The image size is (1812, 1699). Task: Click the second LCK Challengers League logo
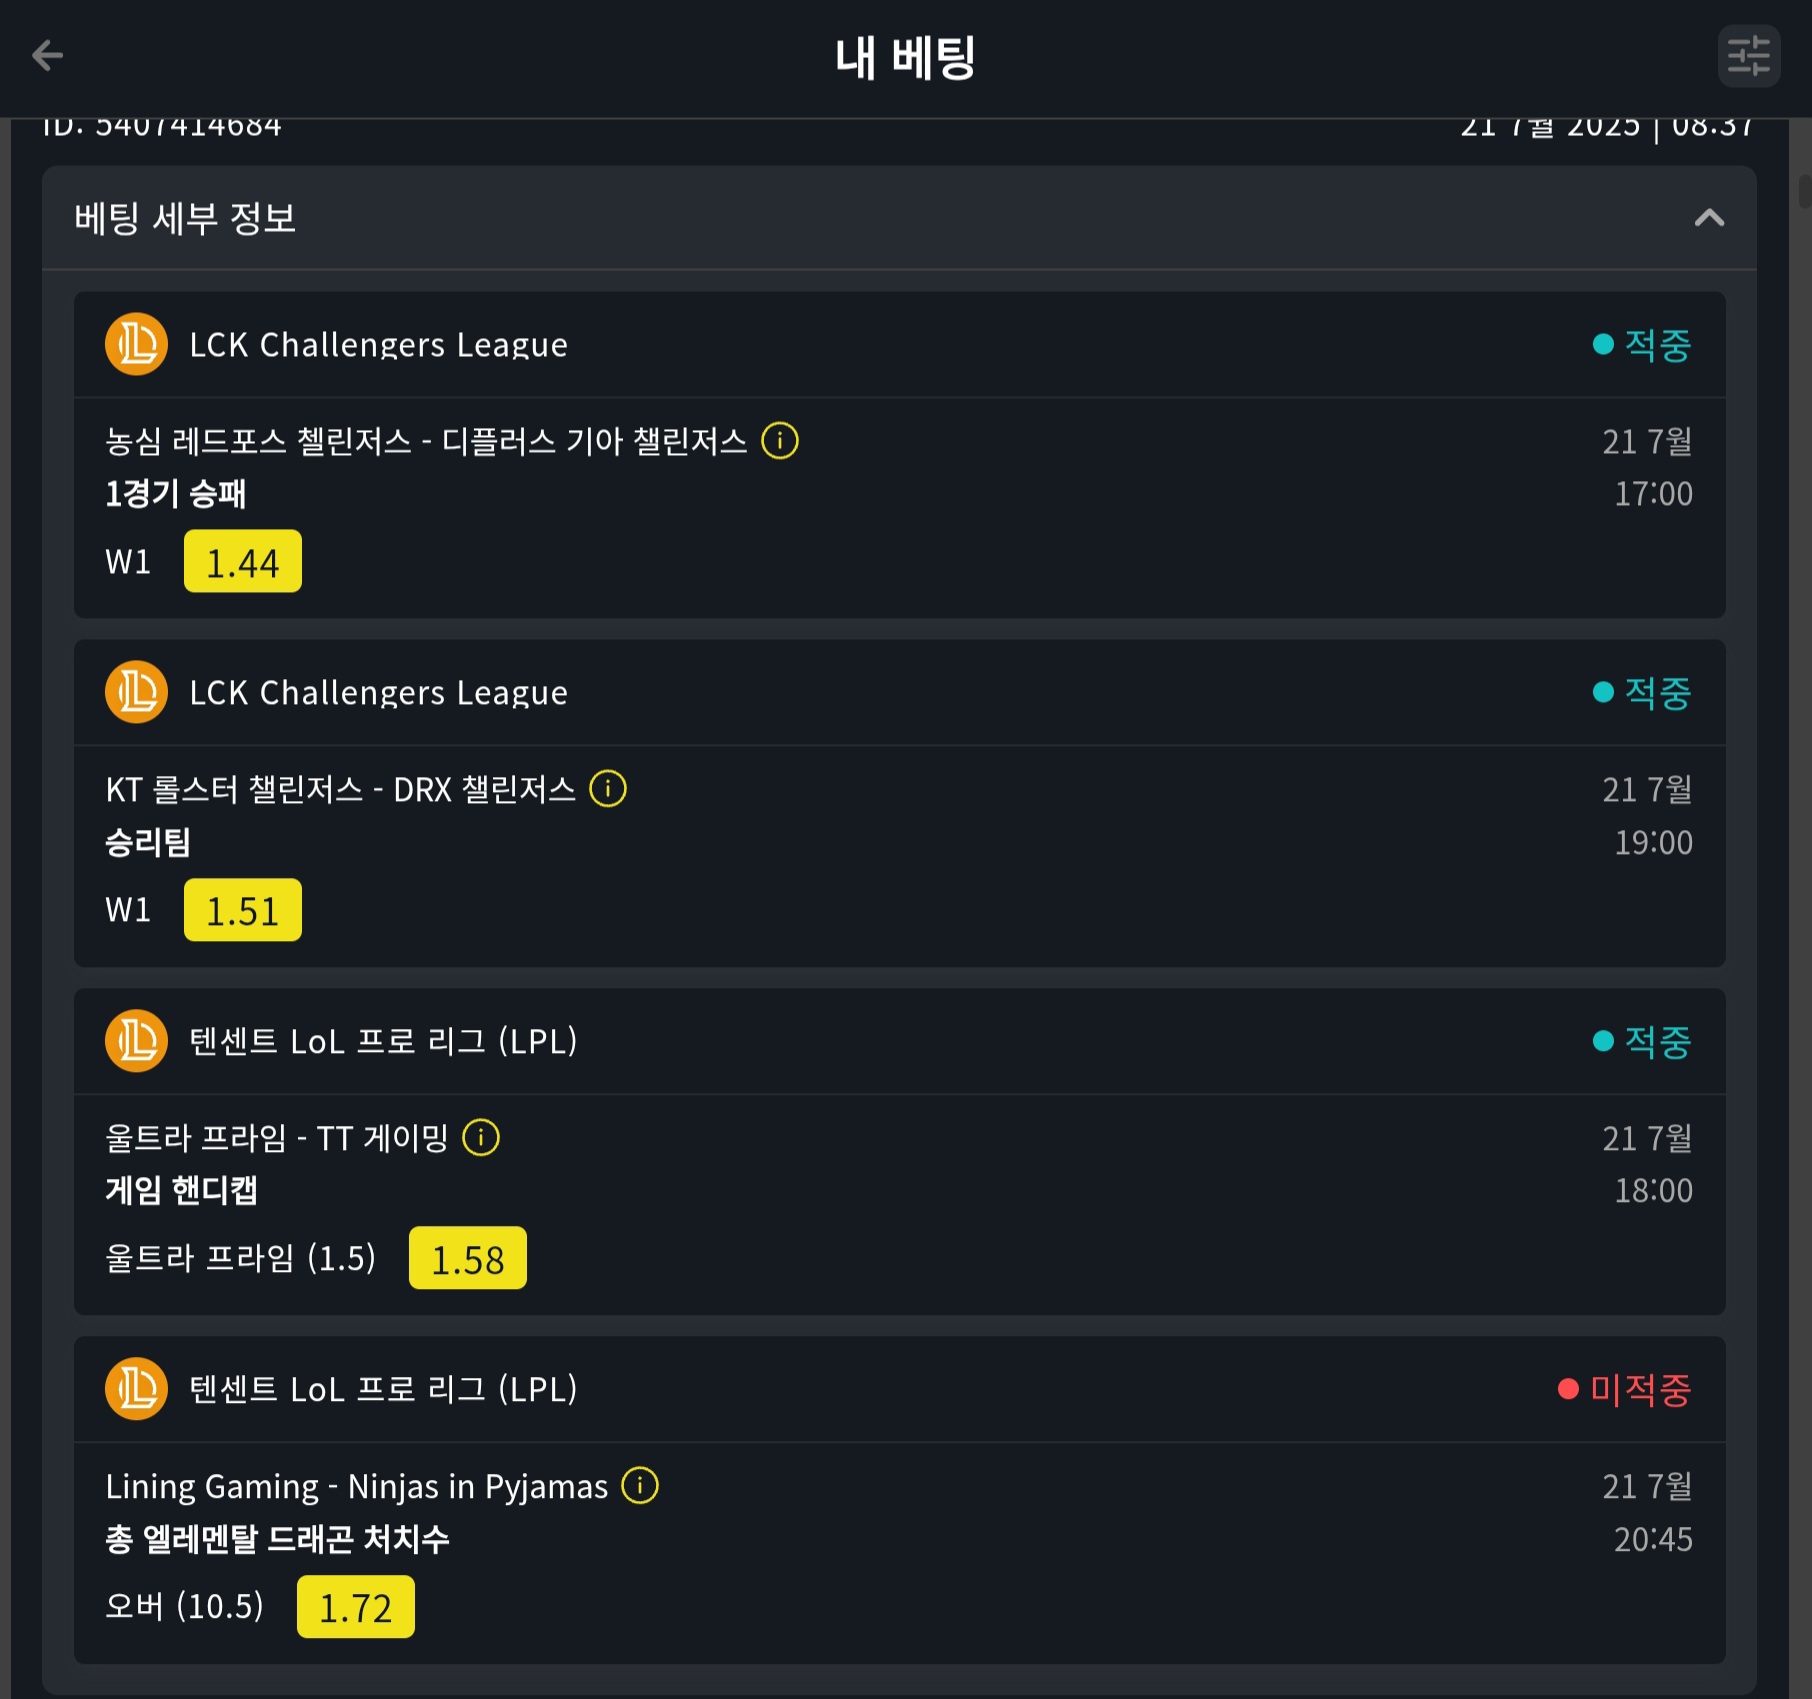(x=136, y=692)
